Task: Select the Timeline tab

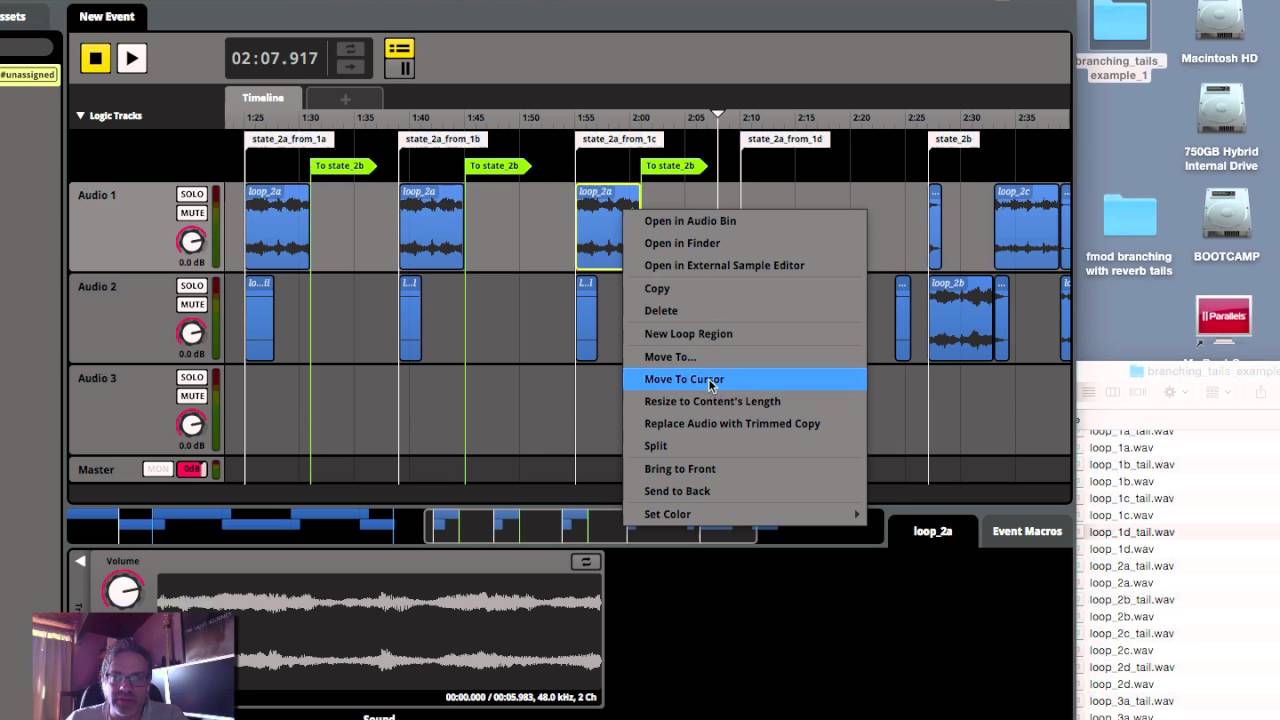Action: (263, 98)
